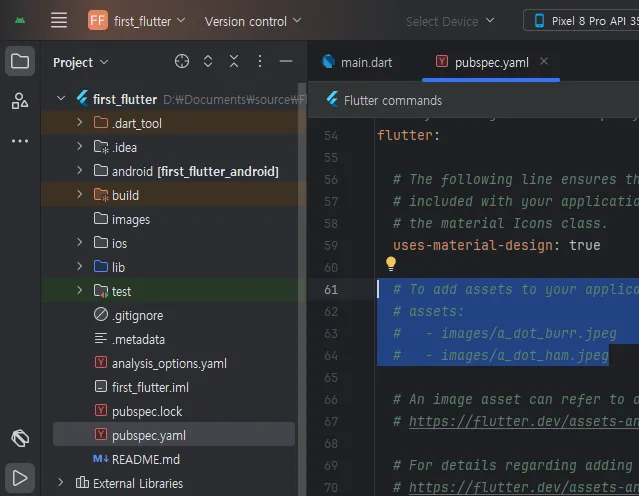
Task: Select README.md file
Action: tap(145, 459)
